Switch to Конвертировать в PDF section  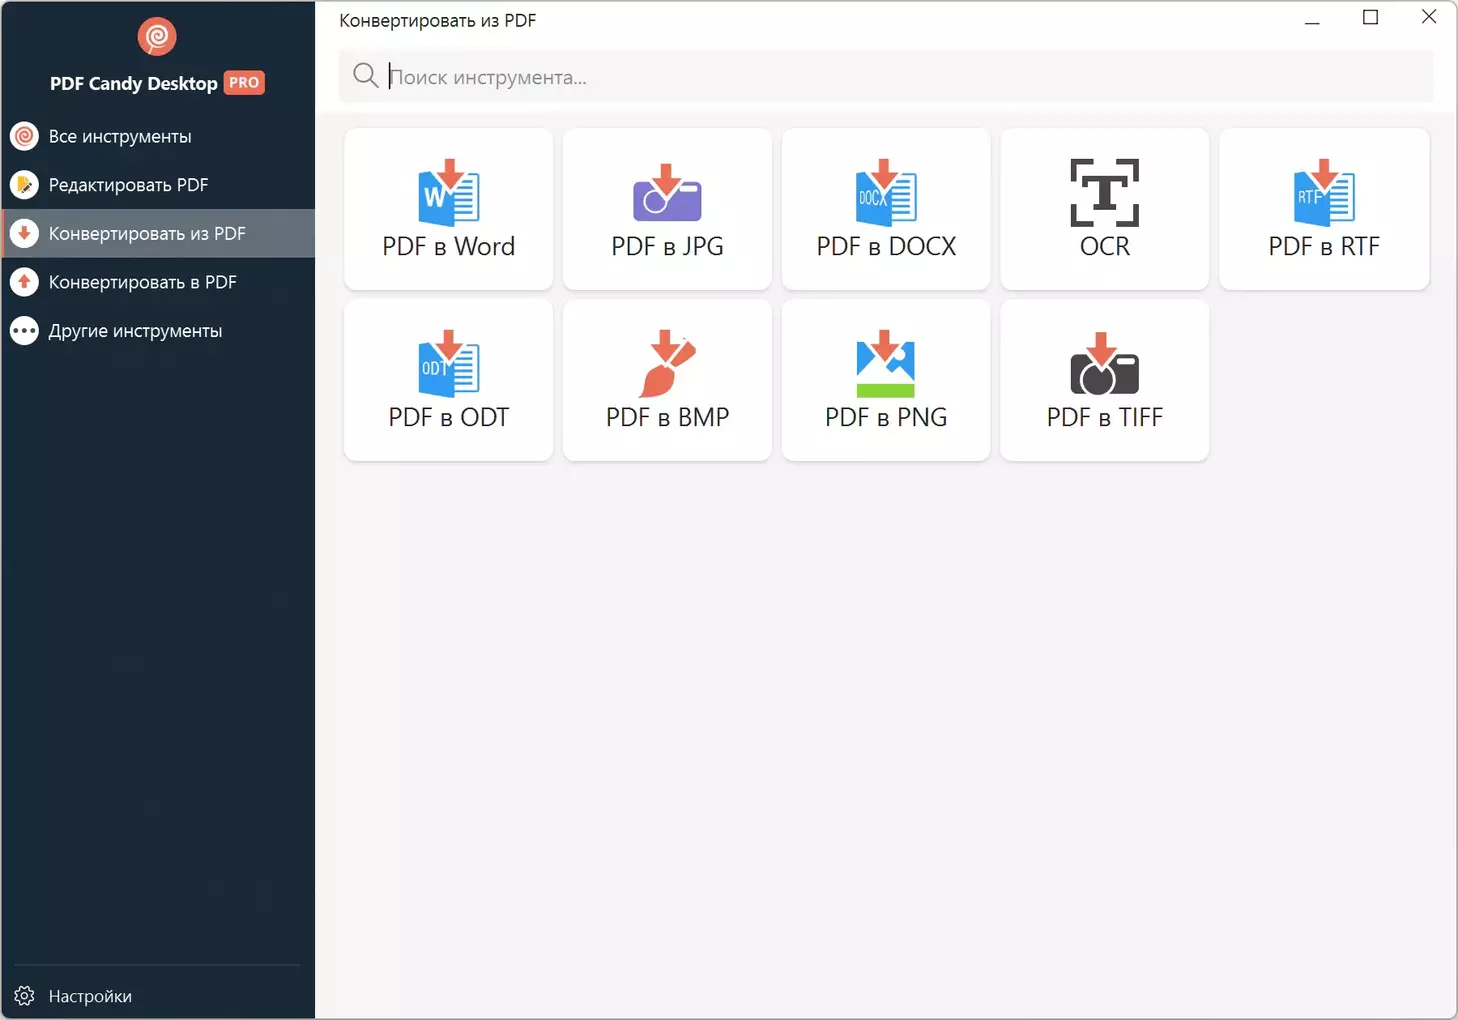158,282
